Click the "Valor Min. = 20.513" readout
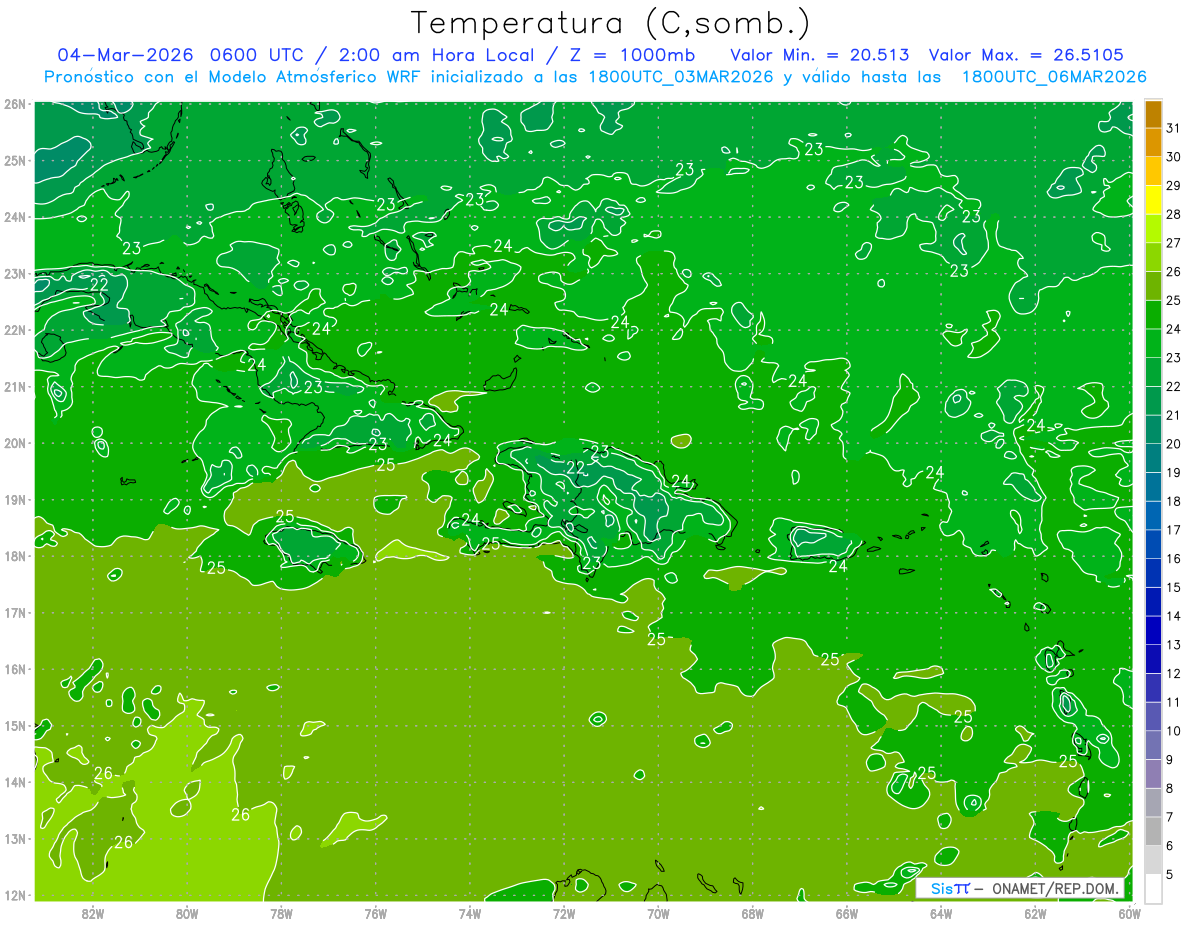1200x927 pixels. point(820,54)
